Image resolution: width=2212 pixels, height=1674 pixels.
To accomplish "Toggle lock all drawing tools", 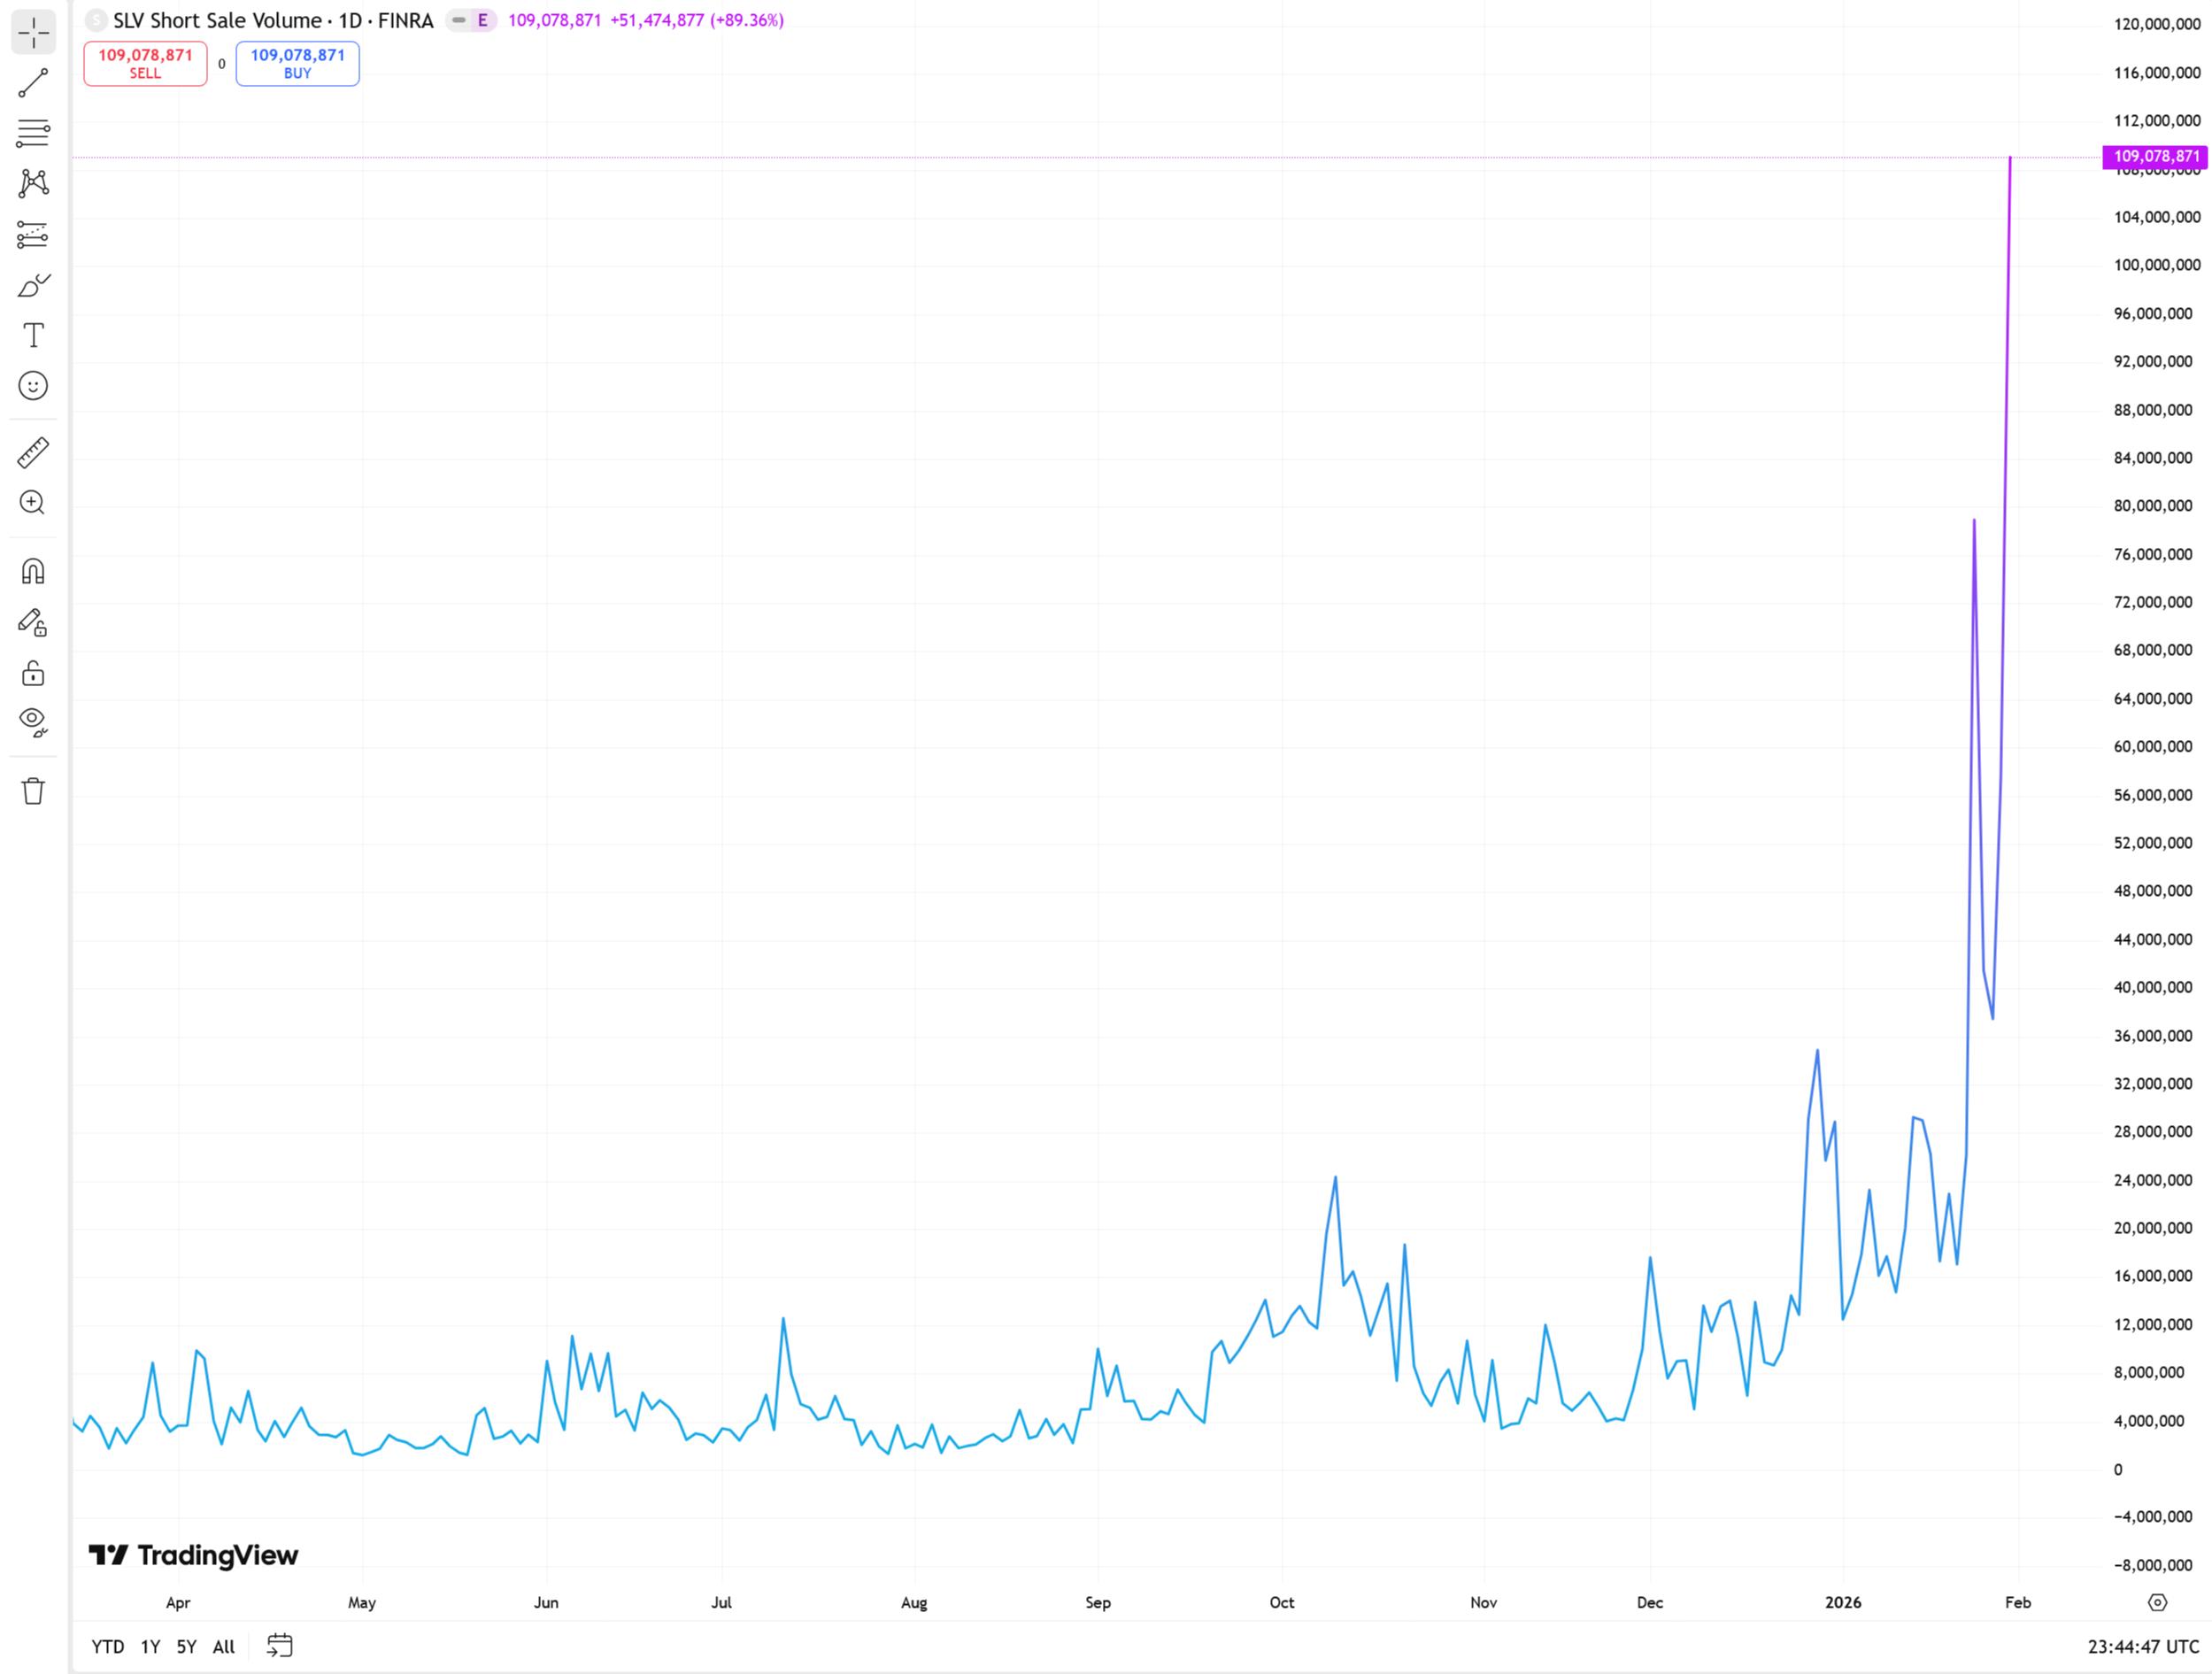I will (x=33, y=673).
